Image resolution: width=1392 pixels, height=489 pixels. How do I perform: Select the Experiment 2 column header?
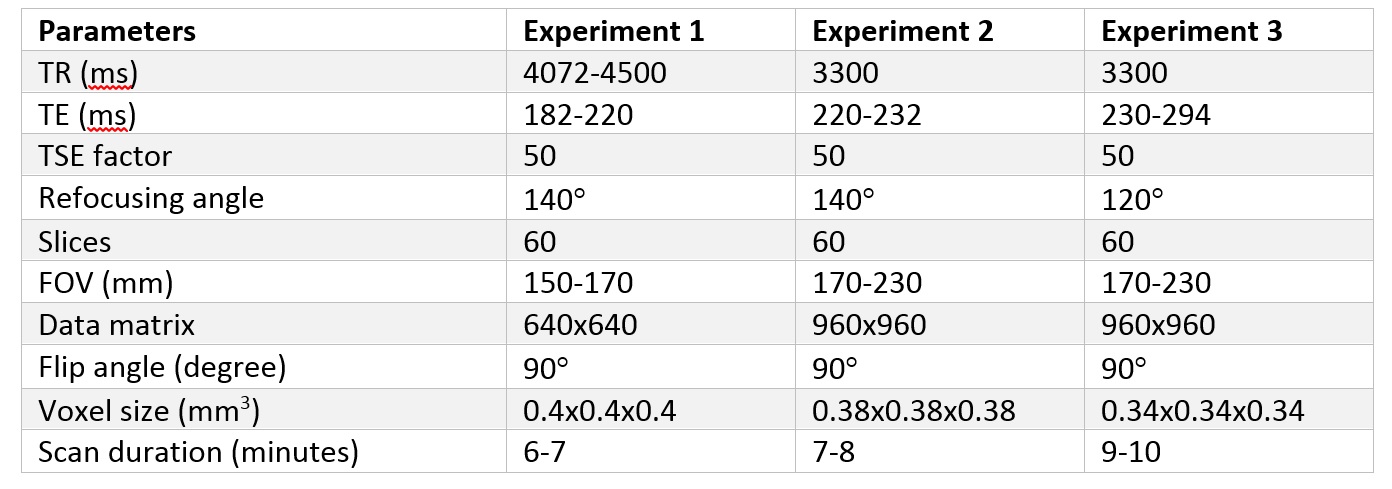(903, 31)
